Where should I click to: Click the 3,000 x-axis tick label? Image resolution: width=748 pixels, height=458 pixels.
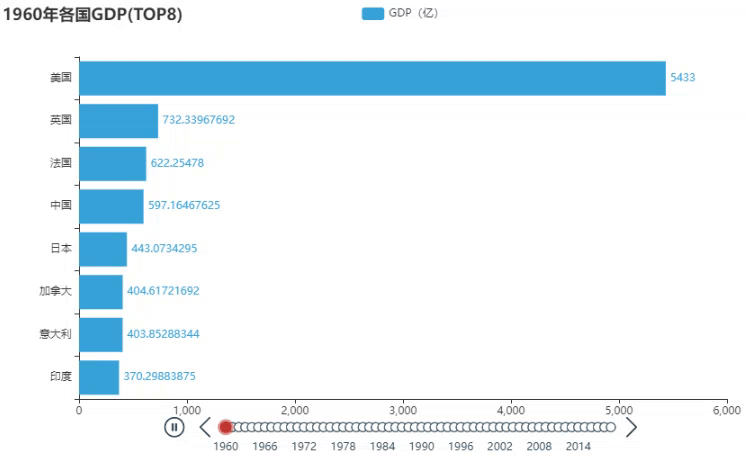coord(403,410)
